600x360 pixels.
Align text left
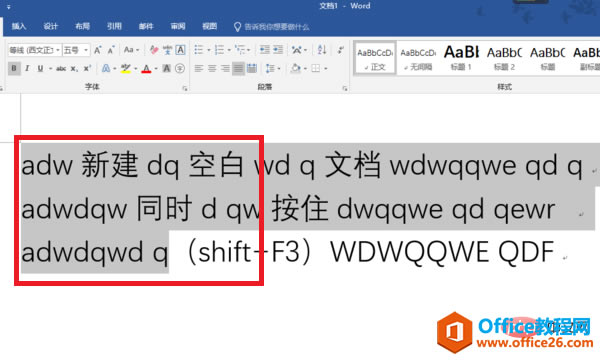click(x=199, y=68)
